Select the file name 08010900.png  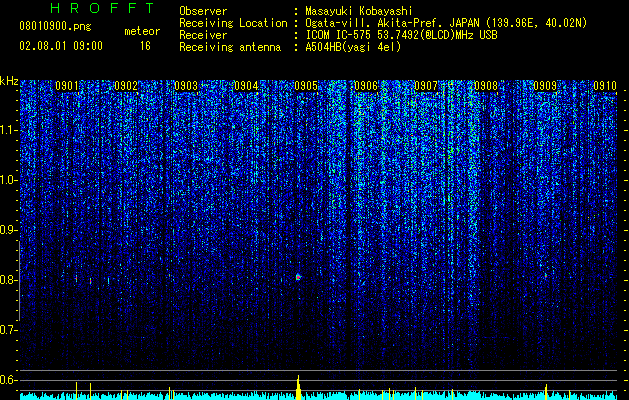click(55, 27)
